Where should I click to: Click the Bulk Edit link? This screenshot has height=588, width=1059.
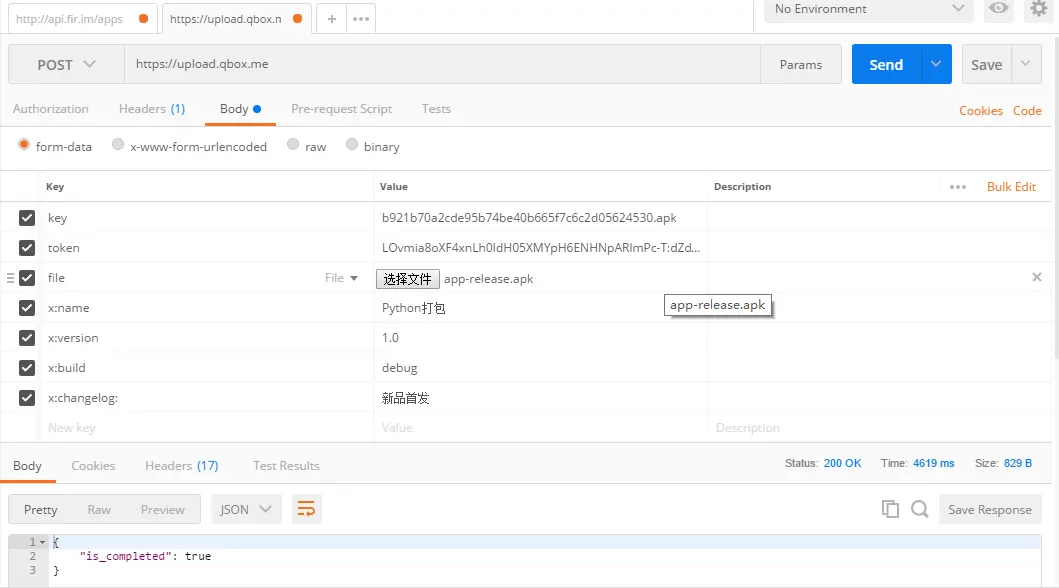click(x=1011, y=187)
